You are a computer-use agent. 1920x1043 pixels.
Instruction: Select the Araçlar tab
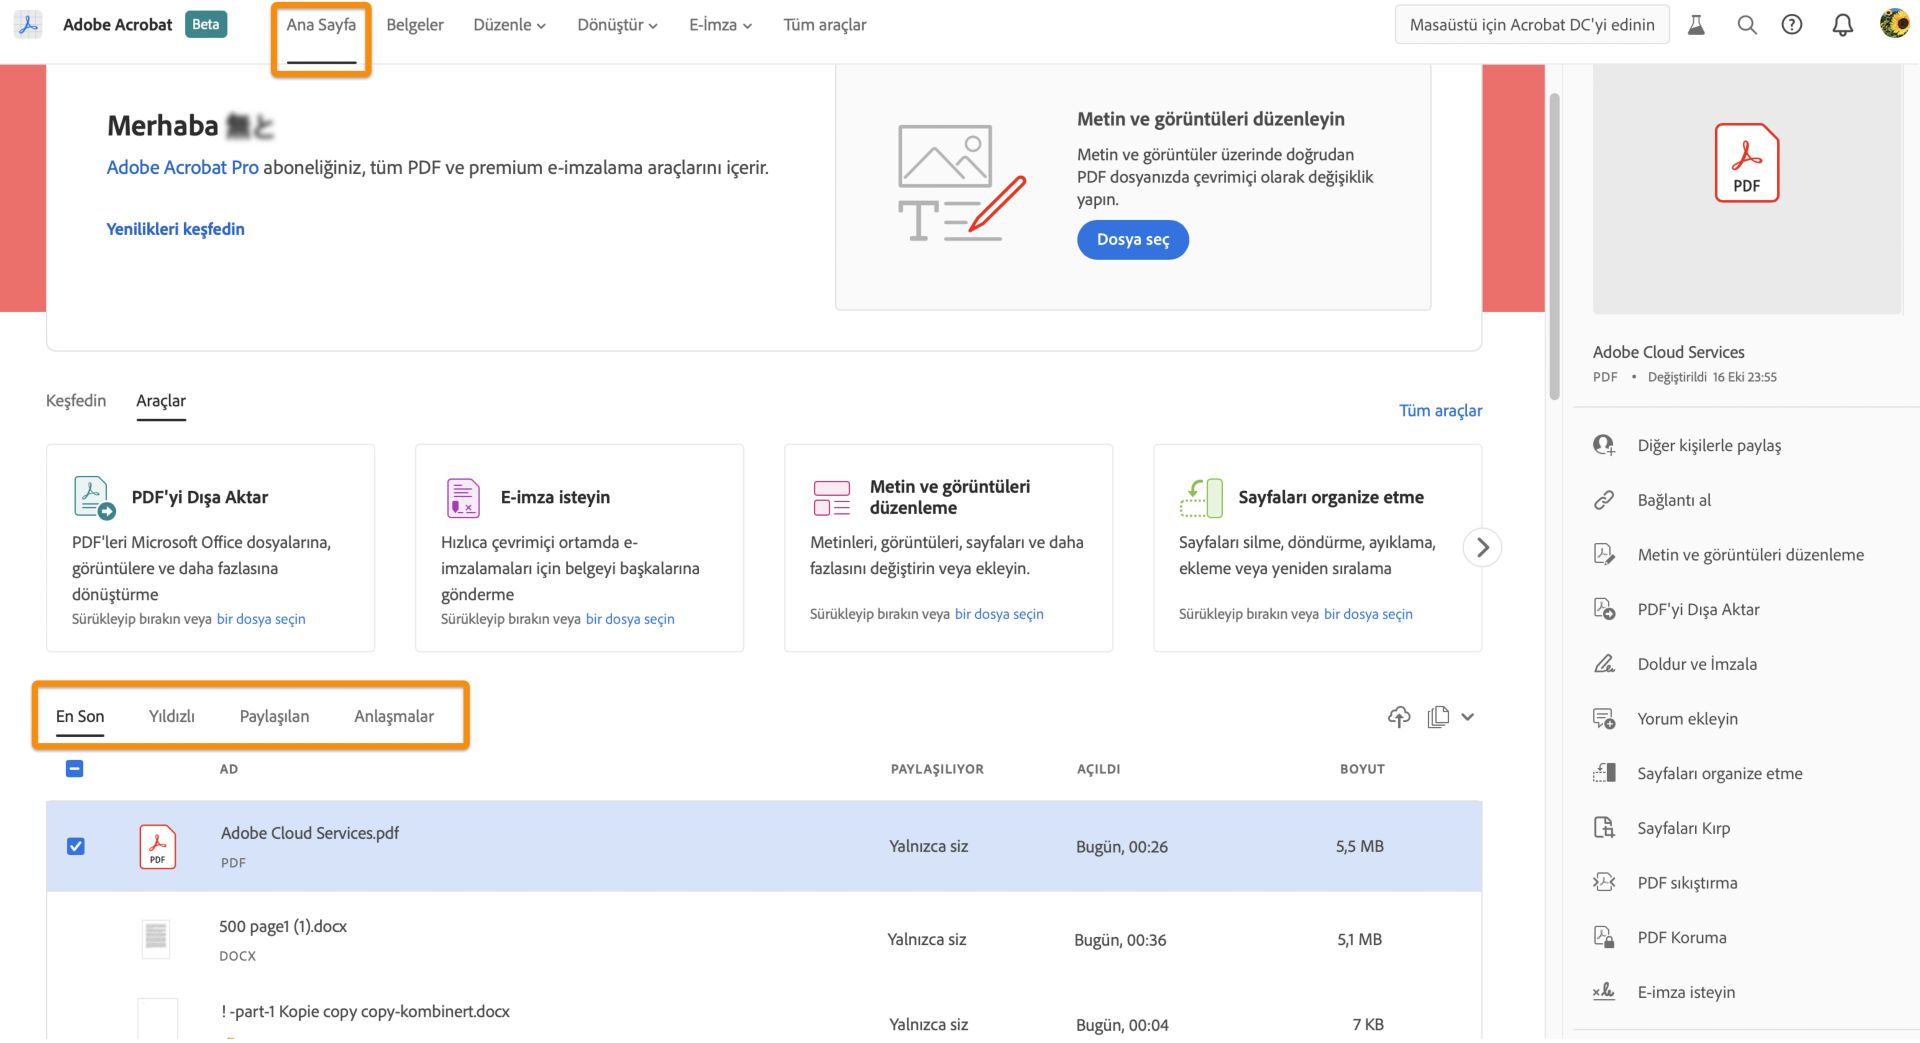click(x=161, y=402)
